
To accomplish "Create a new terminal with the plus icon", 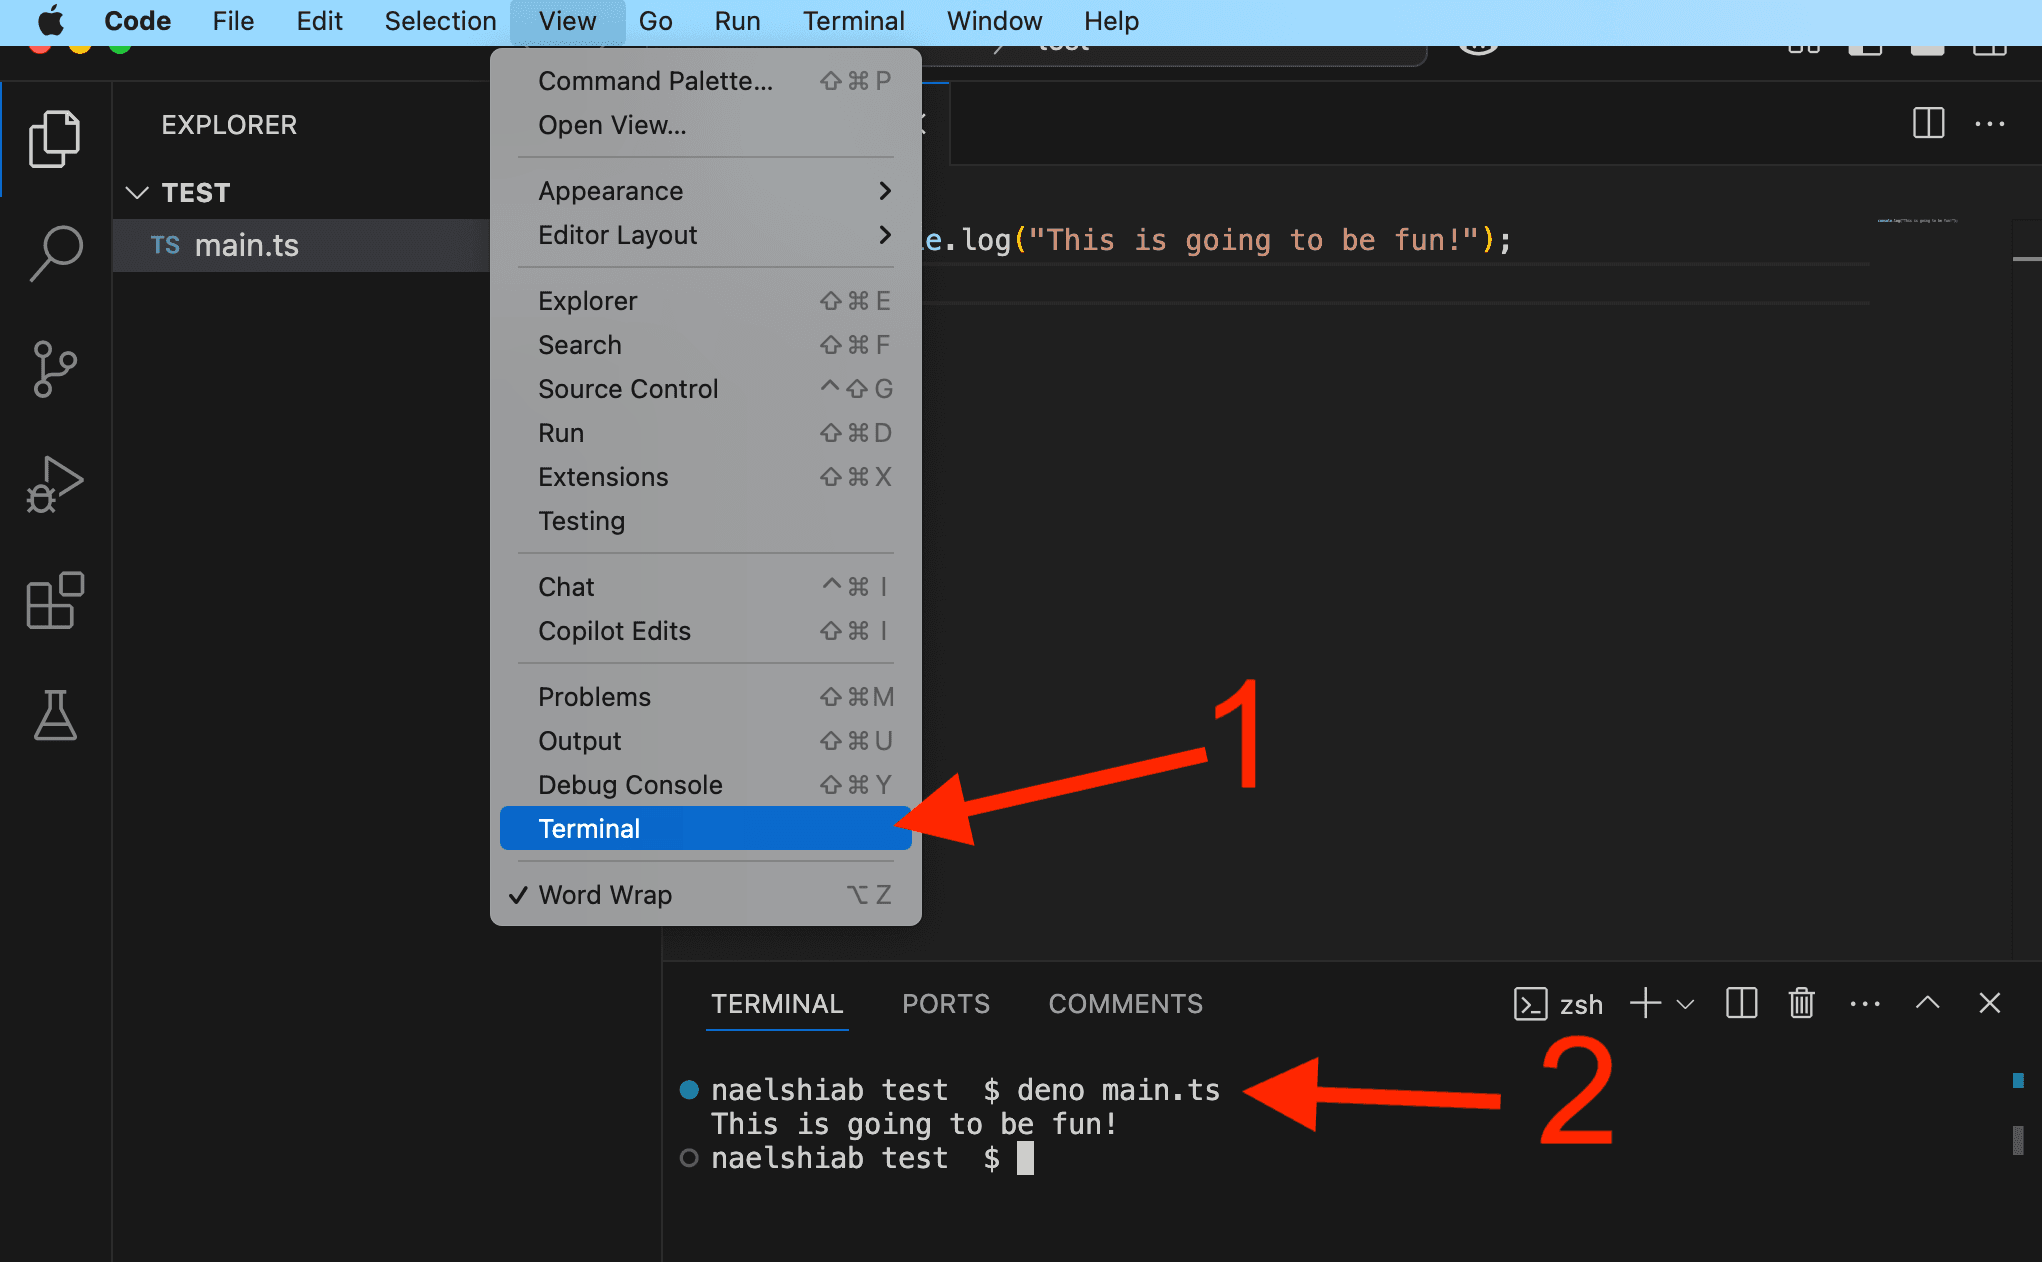I will tap(1644, 1003).
